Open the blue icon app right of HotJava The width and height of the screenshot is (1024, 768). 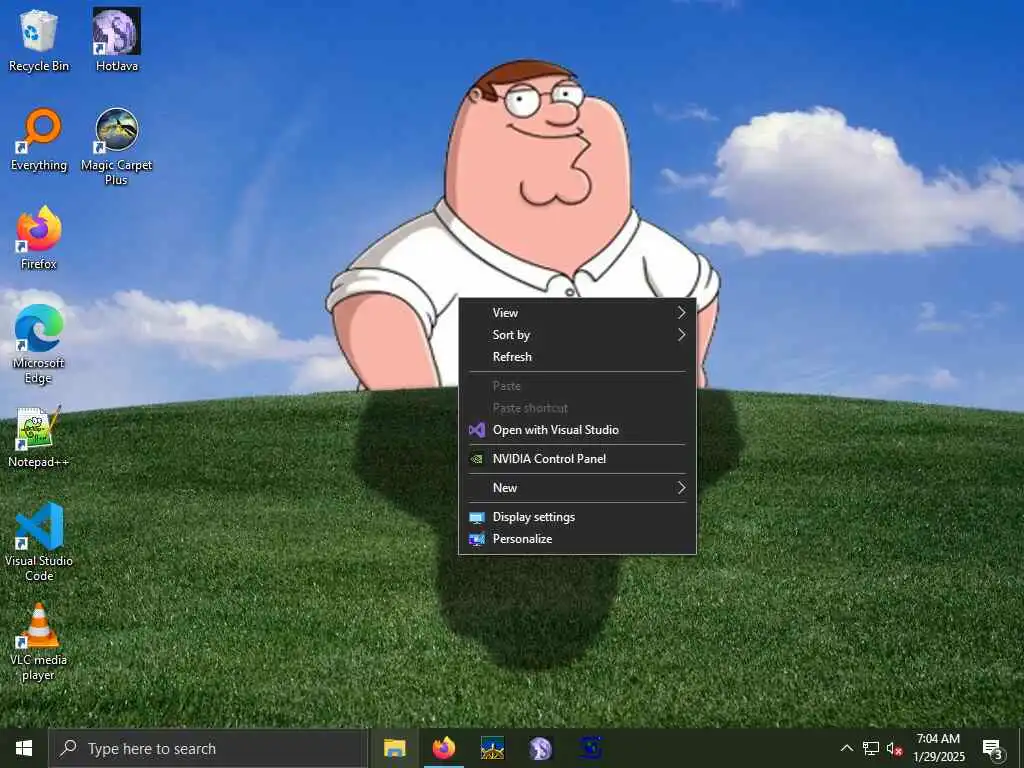pyautogui.click(x=590, y=748)
